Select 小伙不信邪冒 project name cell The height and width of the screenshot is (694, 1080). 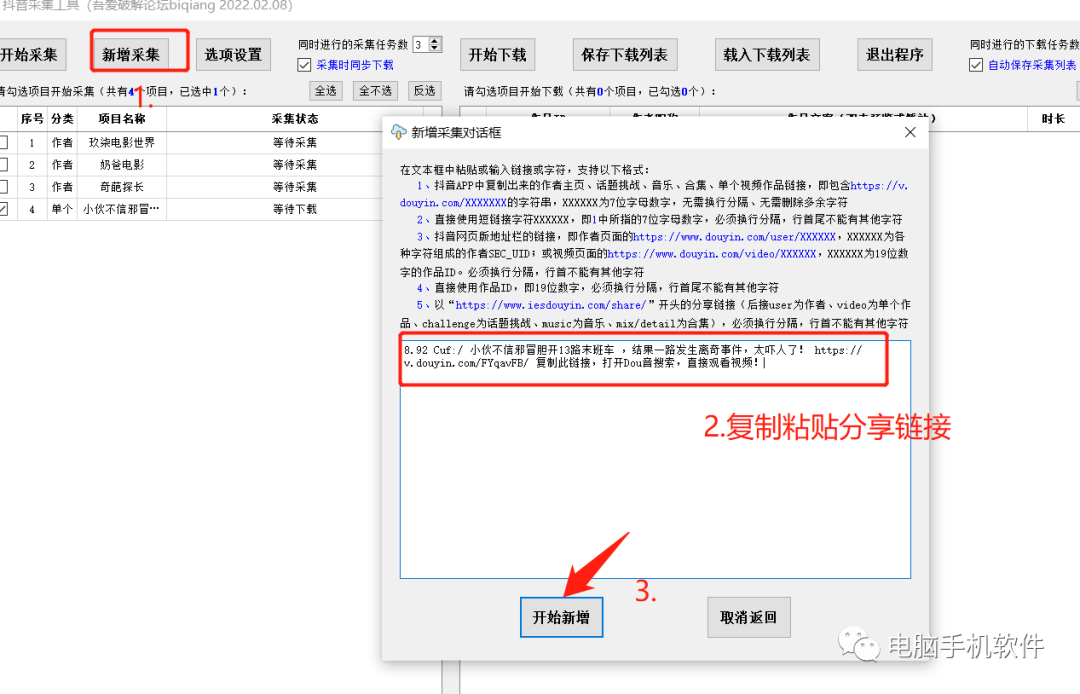coord(122,209)
